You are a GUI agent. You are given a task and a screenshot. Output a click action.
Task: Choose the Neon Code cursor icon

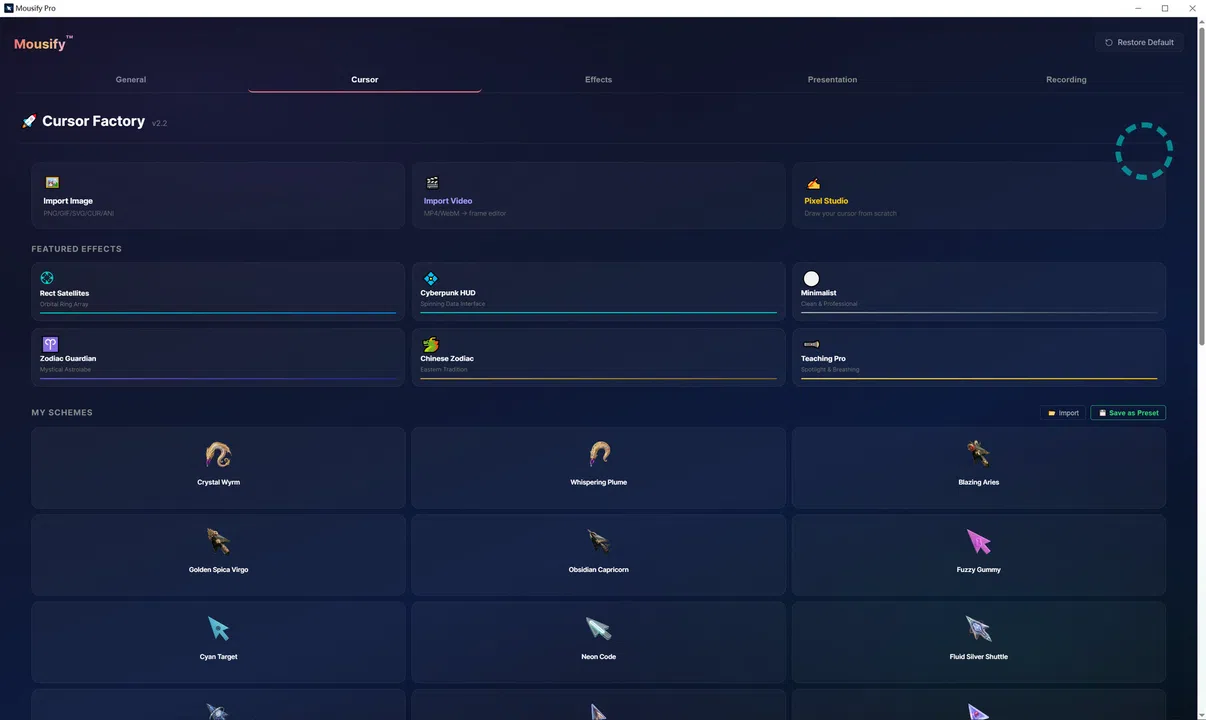coord(599,629)
